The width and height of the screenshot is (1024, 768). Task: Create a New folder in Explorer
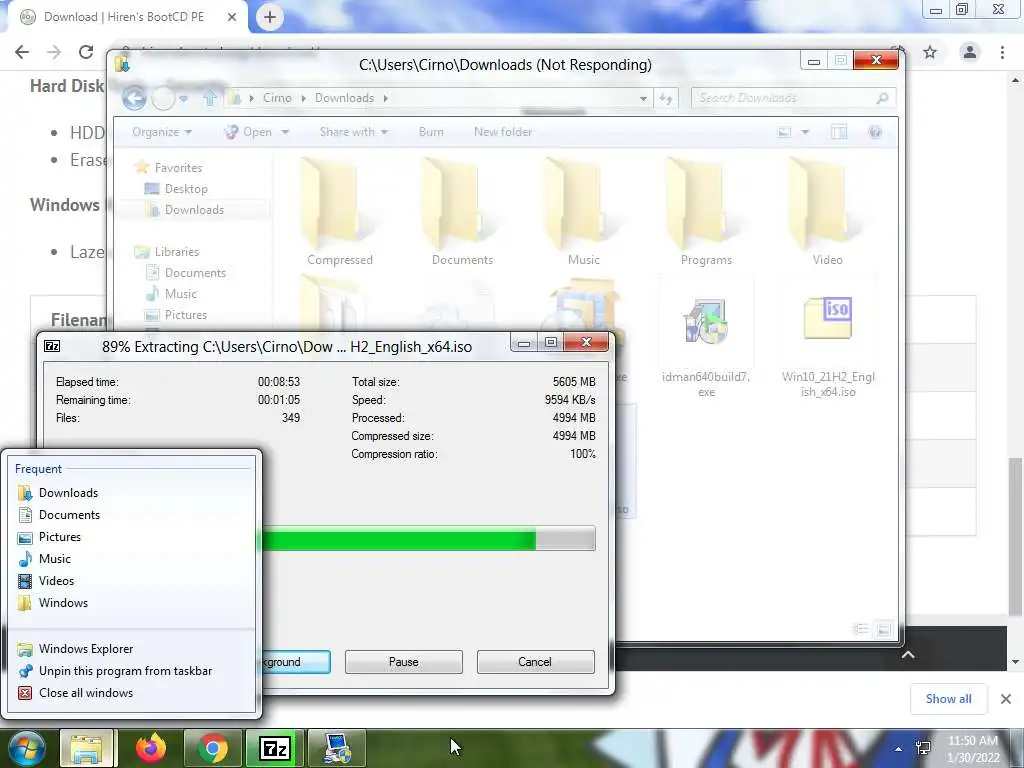(x=503, y=132)
